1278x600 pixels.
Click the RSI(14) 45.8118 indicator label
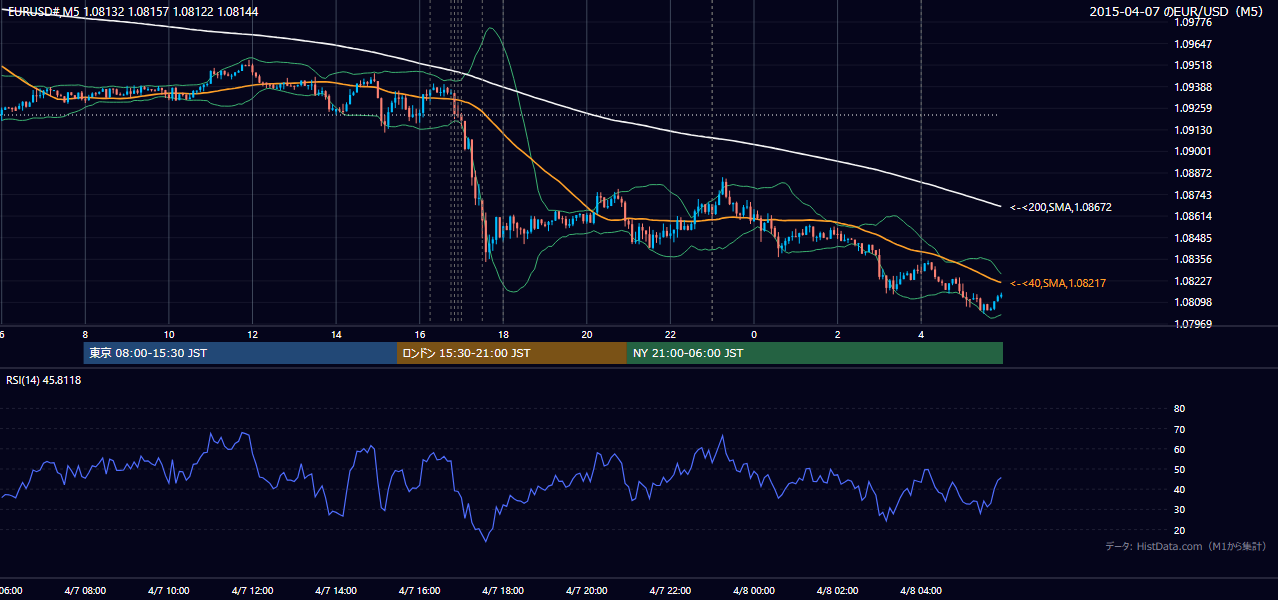44,380
